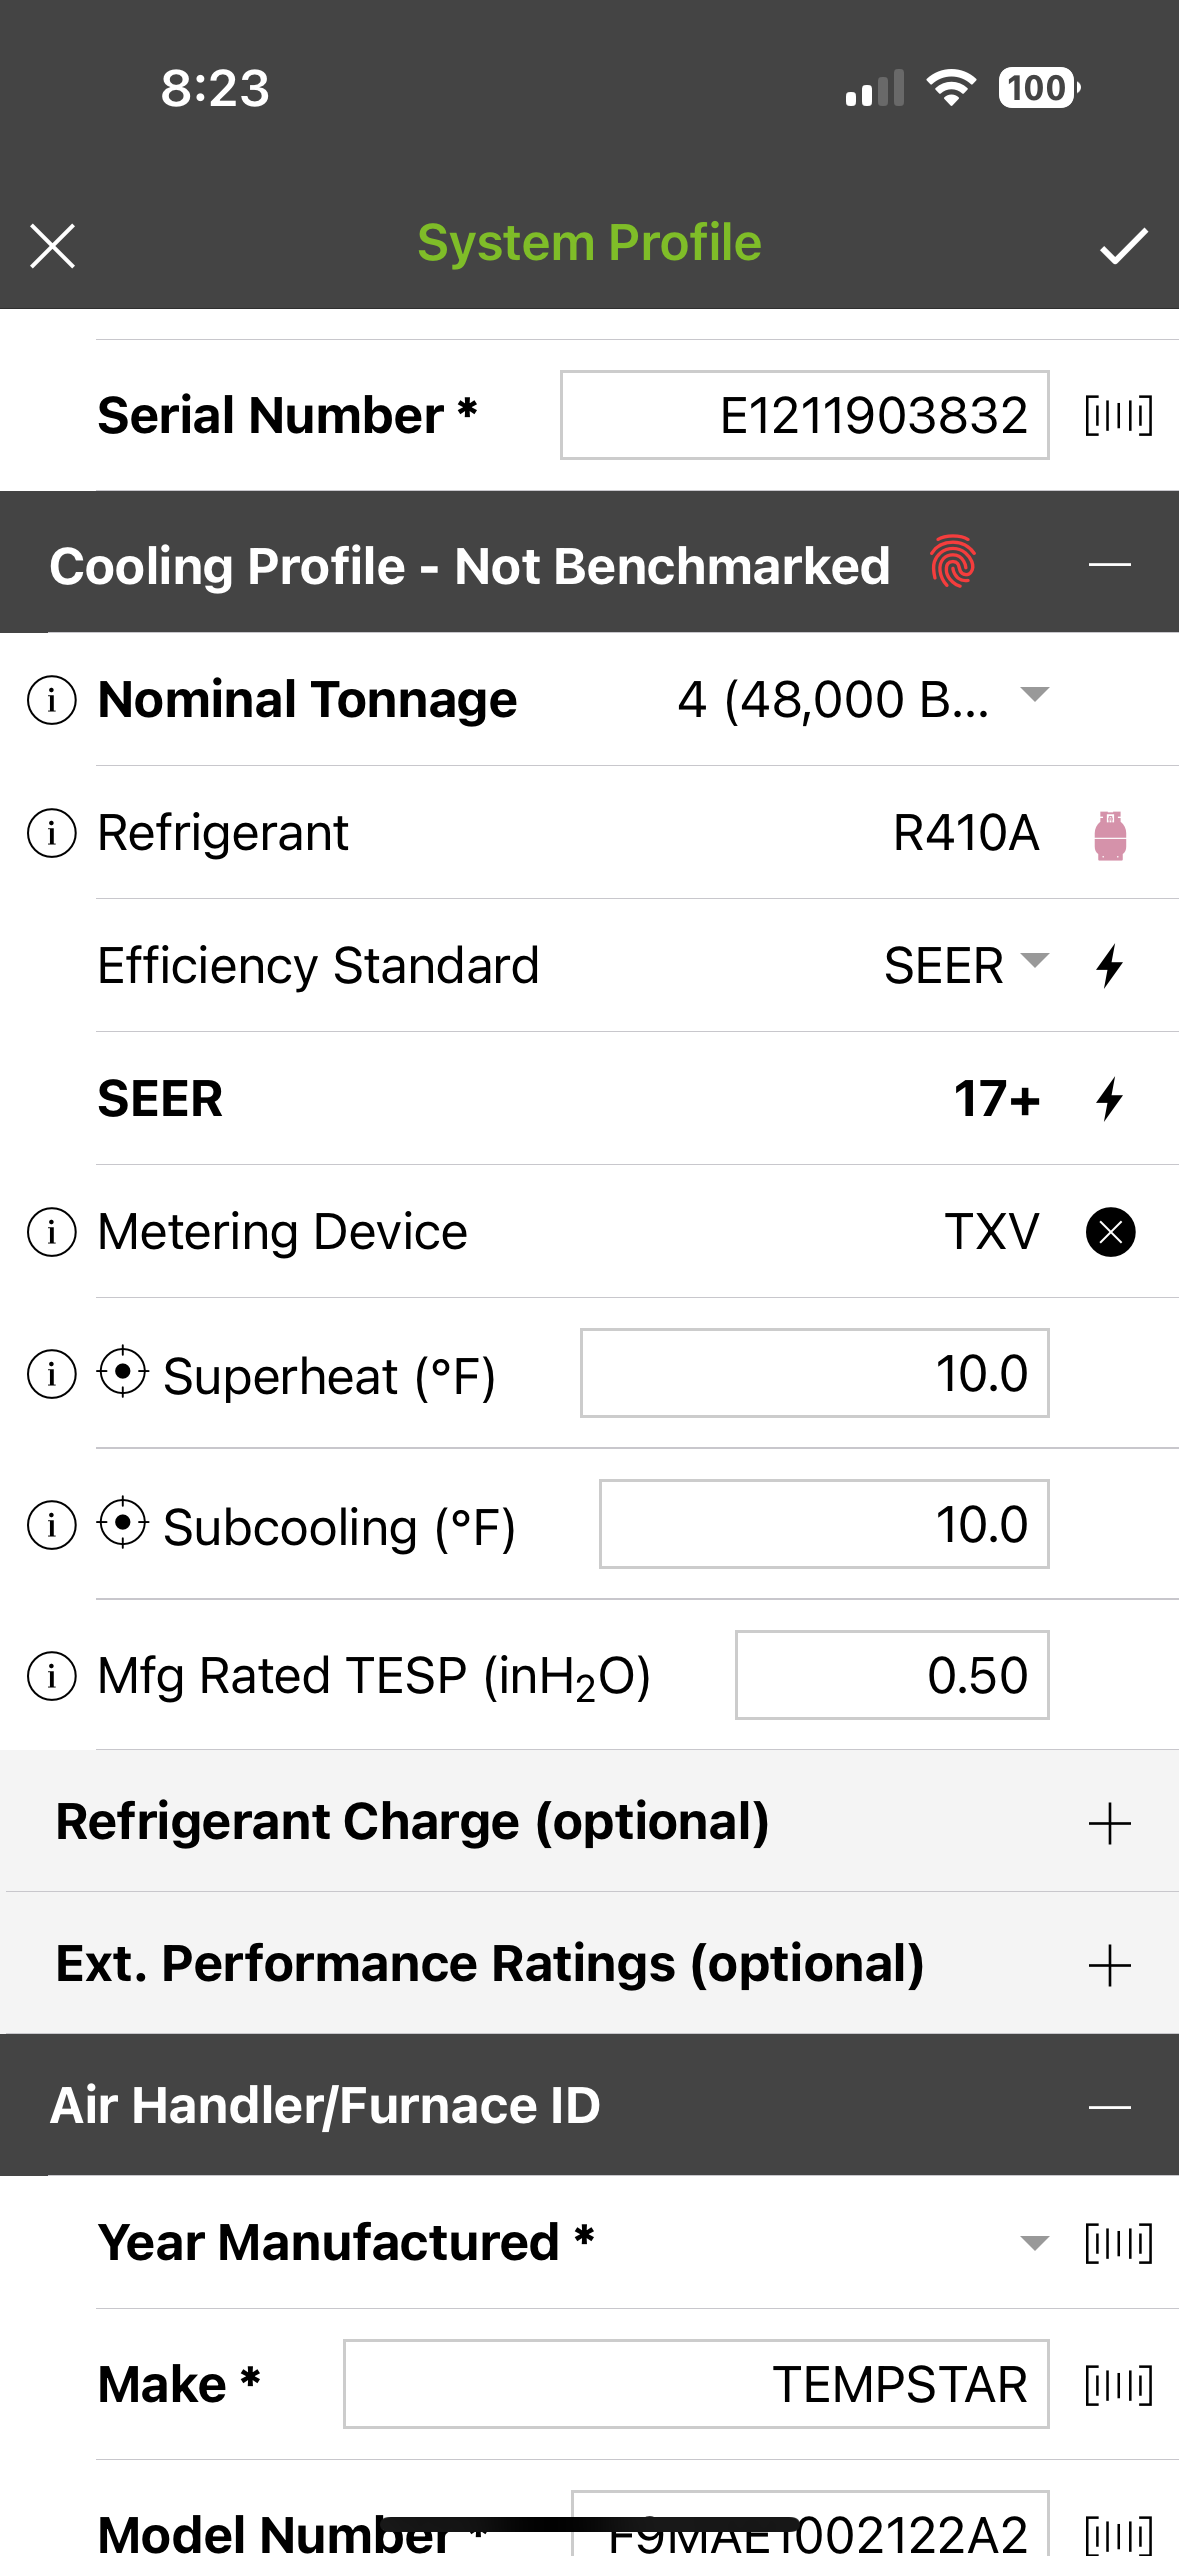Show info about Mfg Rated TESP

(x=52, y=1676)
